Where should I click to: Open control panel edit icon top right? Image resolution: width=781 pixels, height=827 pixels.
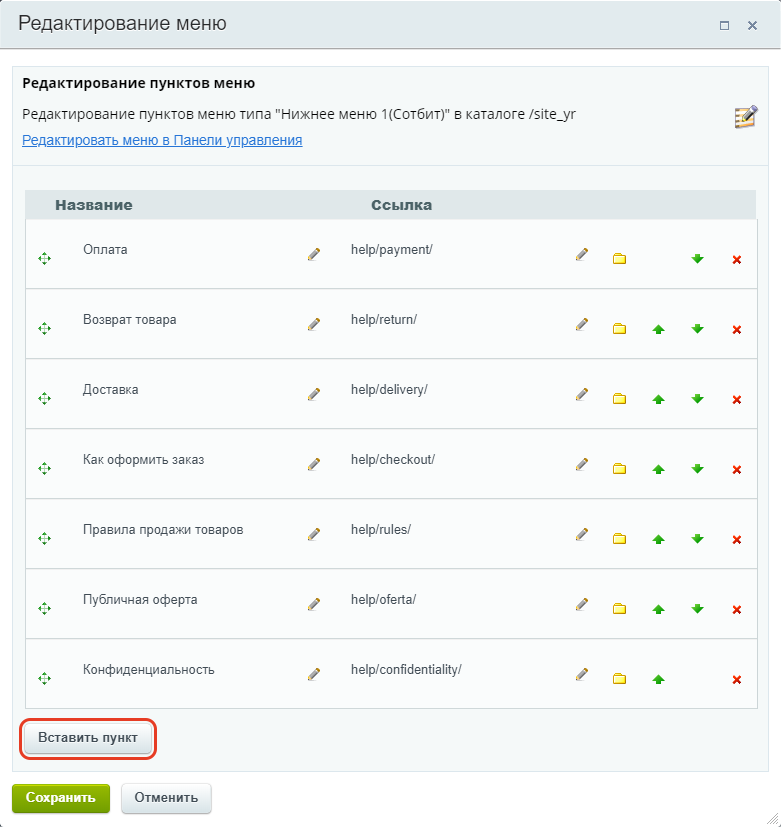coord(746,117)
